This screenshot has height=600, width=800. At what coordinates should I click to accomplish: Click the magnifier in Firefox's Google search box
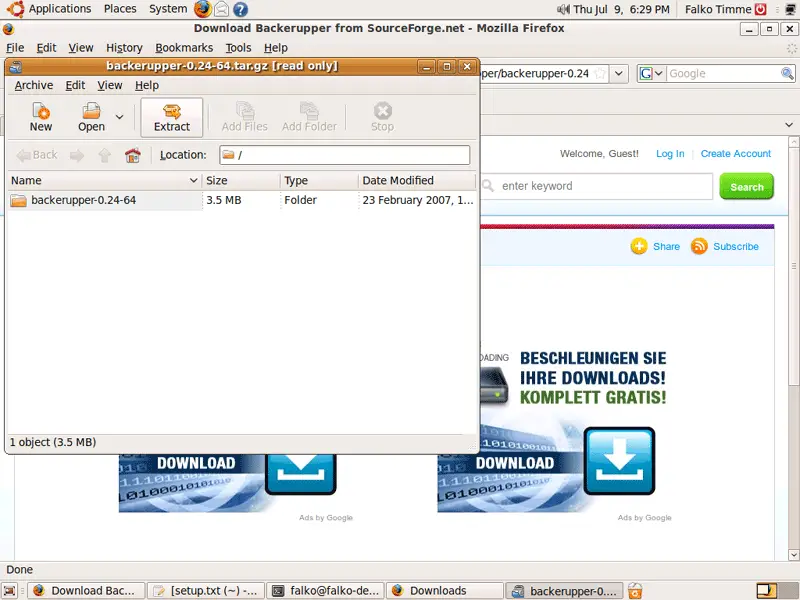787,73
